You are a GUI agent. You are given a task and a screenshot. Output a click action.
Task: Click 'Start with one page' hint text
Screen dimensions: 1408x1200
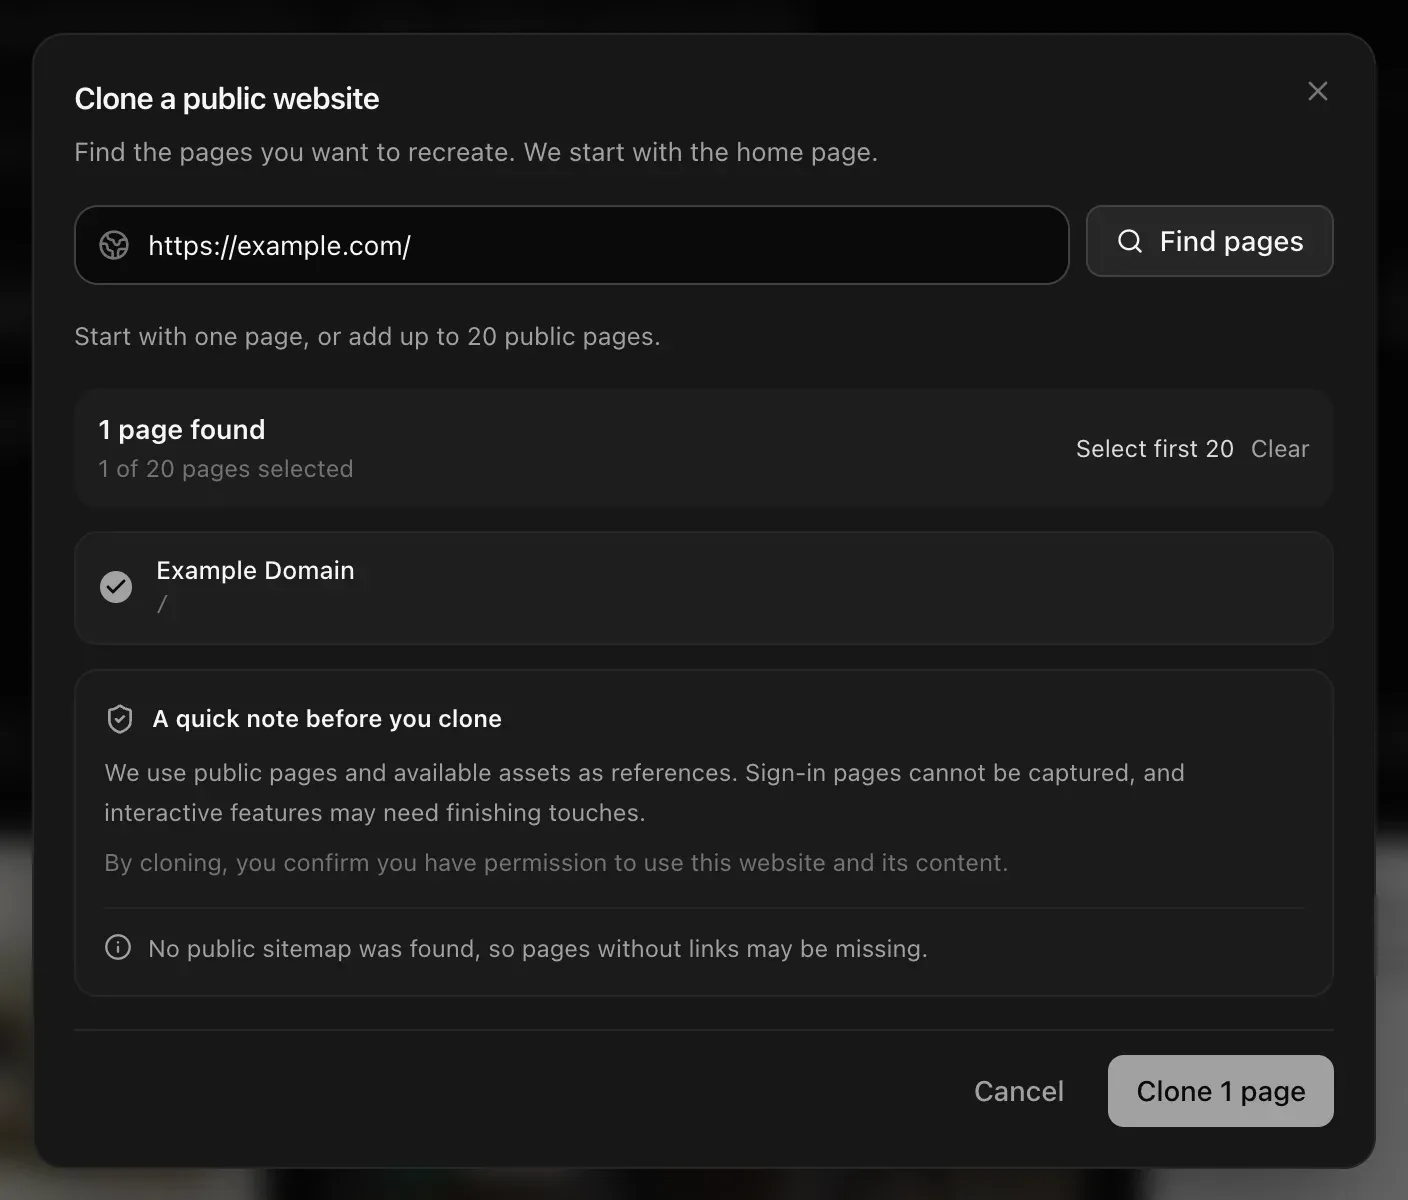[367, 337]
